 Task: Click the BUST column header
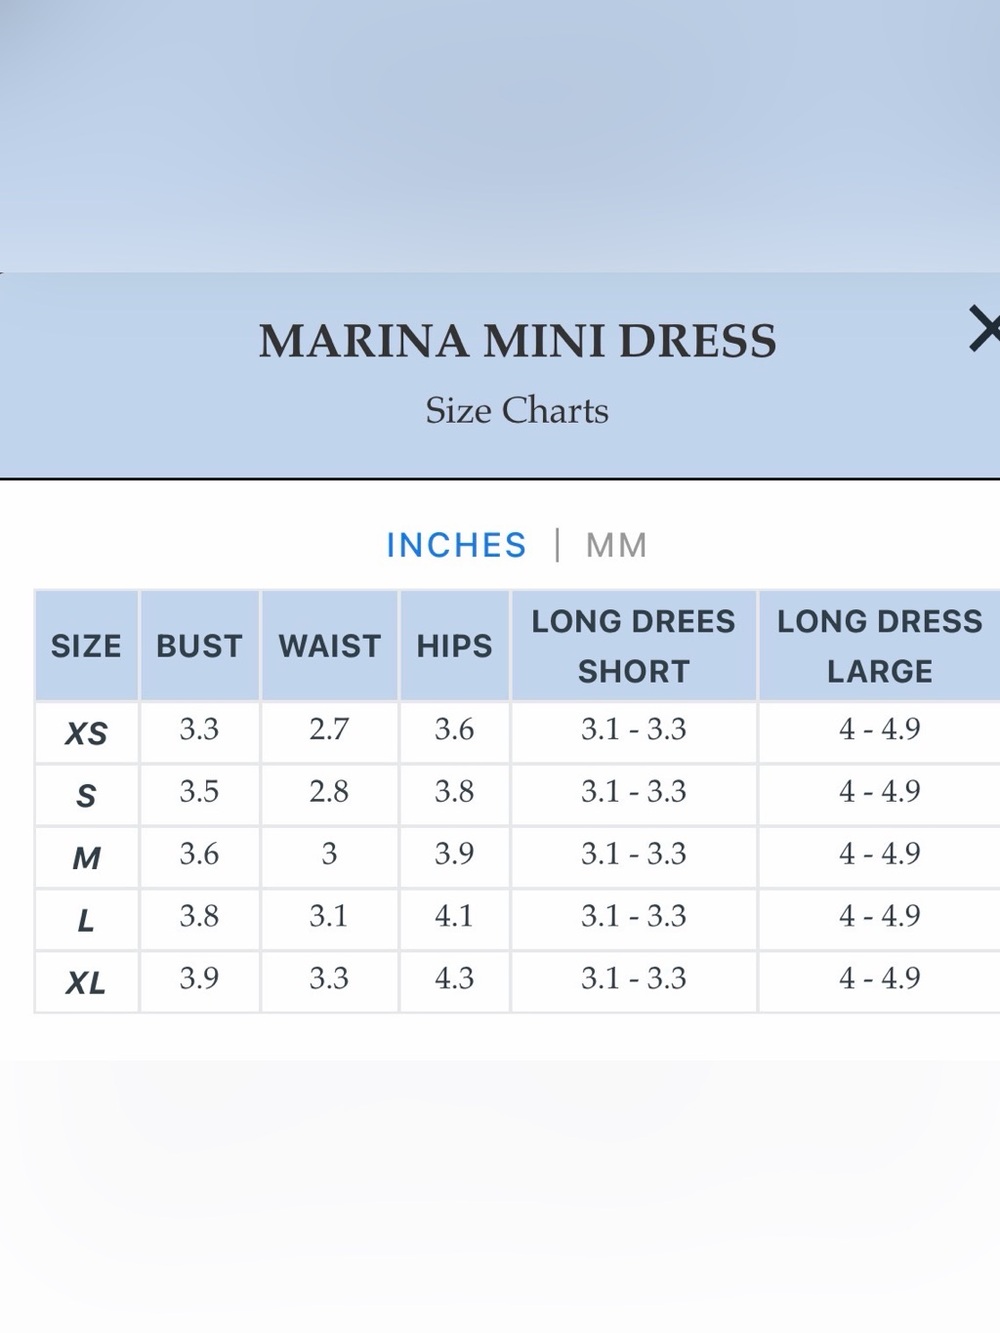click(199, 646)
